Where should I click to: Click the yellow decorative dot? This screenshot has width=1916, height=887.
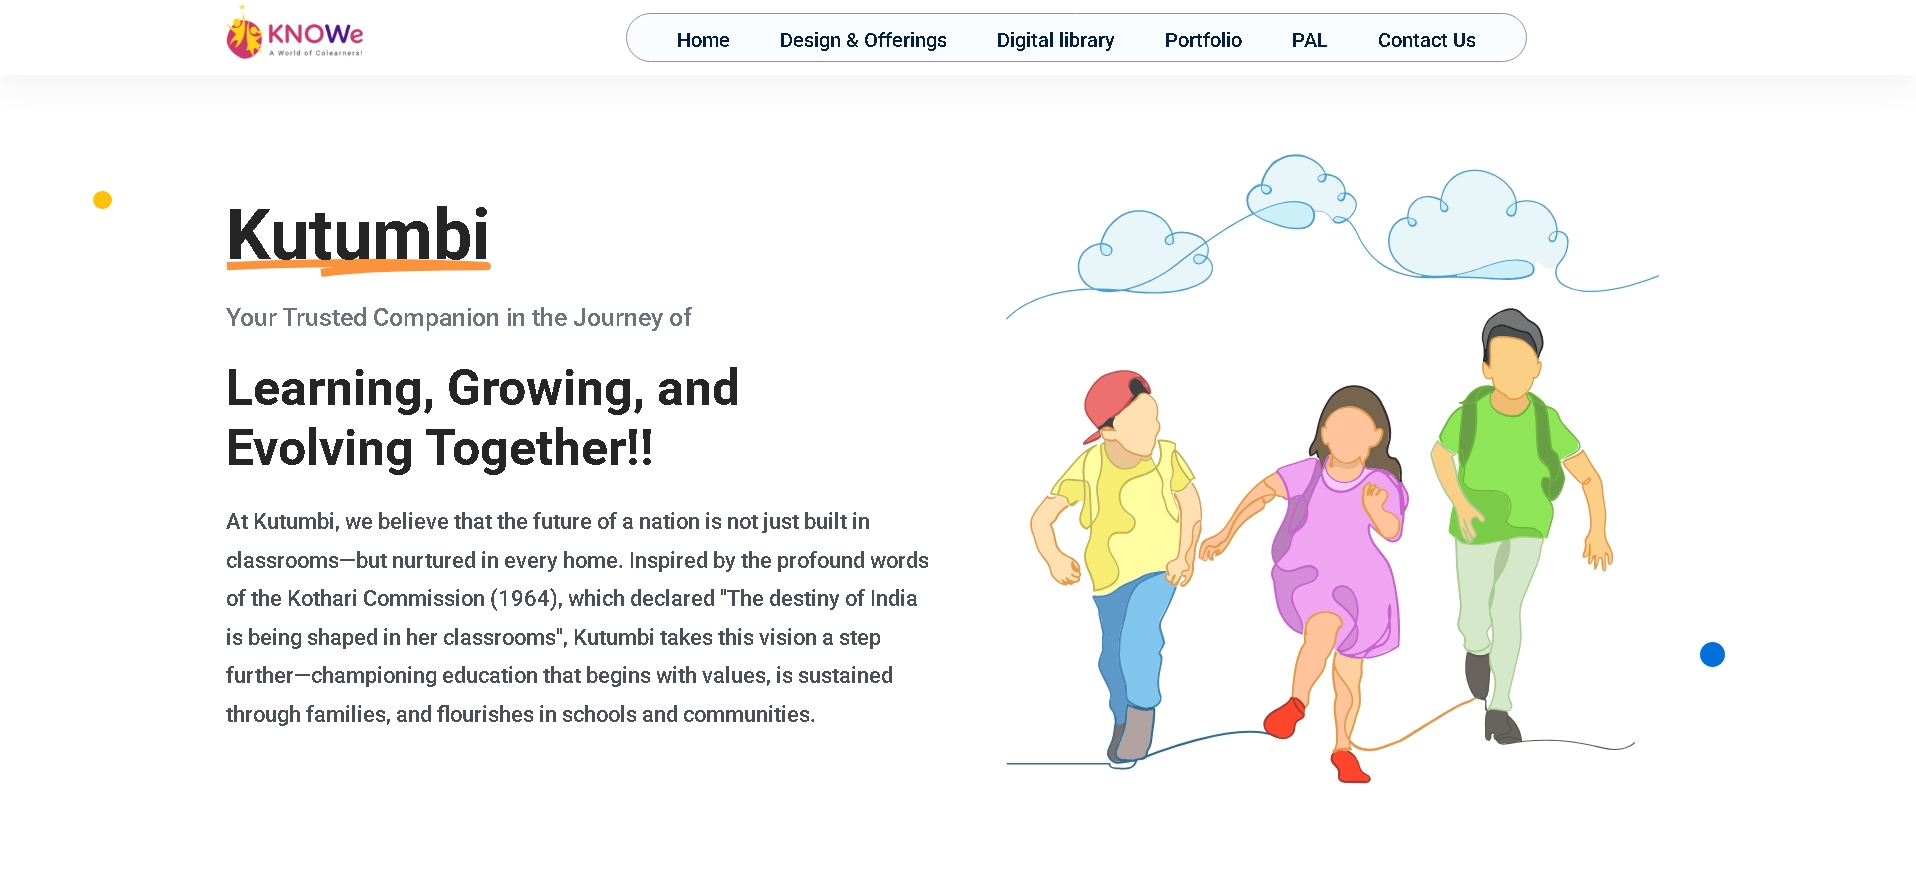pyautogui.click(x=102, y=200)
